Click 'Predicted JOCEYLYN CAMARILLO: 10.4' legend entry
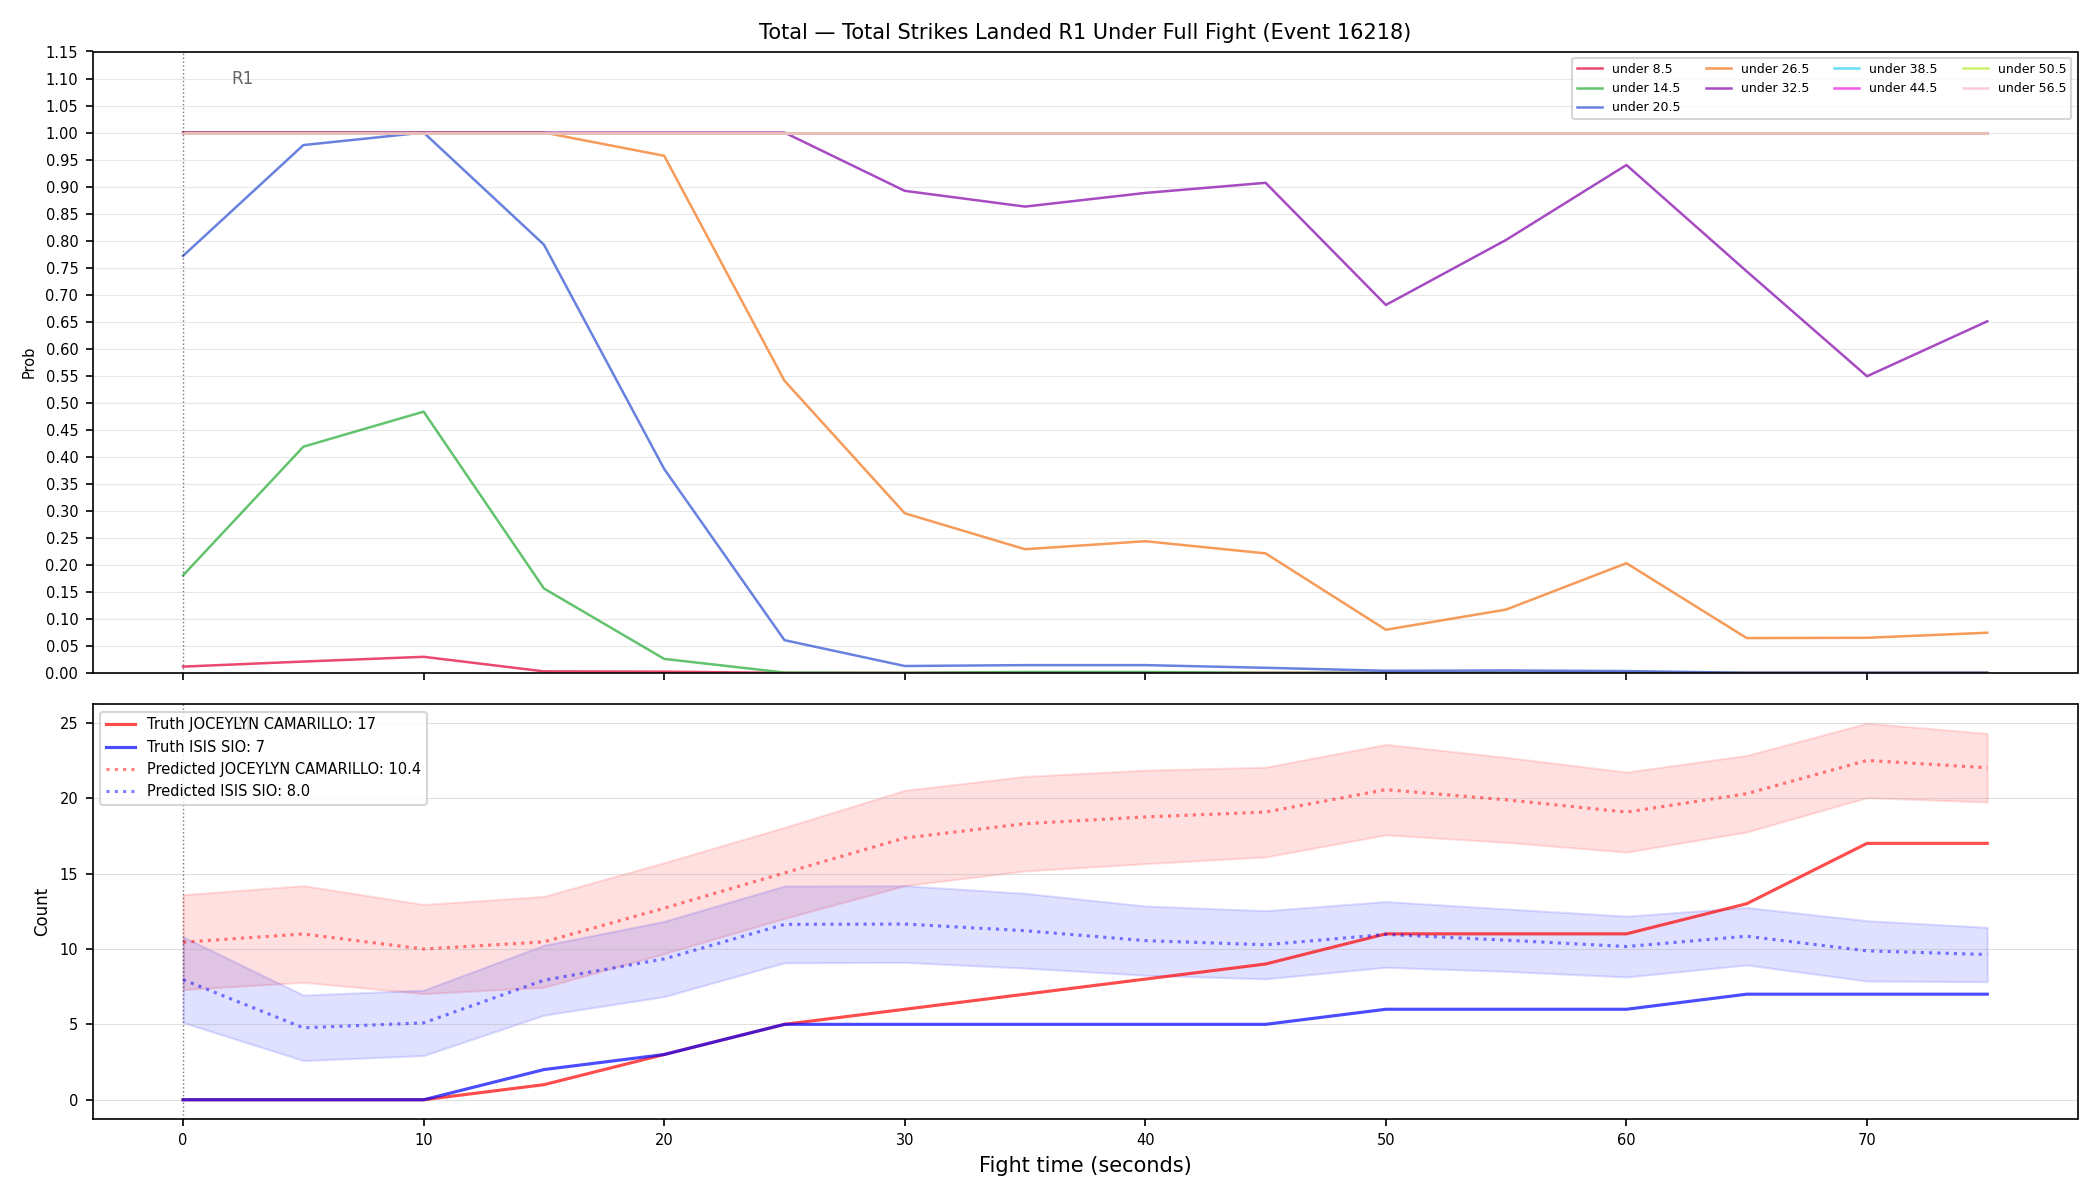This screenshot has height=1200, width=2100. (263, 769)
